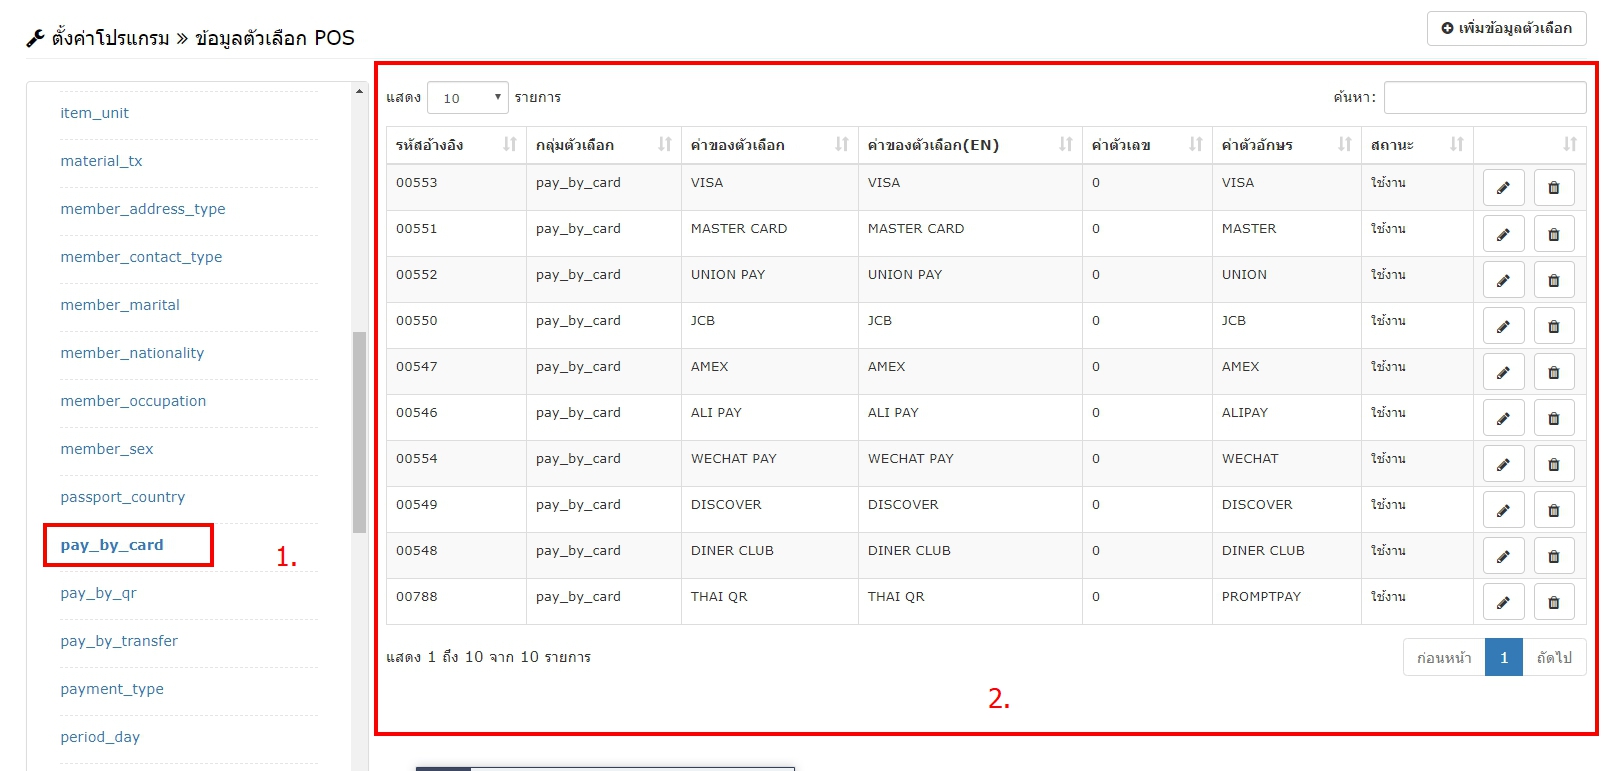The width and height of the screenshot is (1615, 771).
Task: Click the ตั้งค่าโปรแกรม breadcrumb heading
Action: coord(110,38)
